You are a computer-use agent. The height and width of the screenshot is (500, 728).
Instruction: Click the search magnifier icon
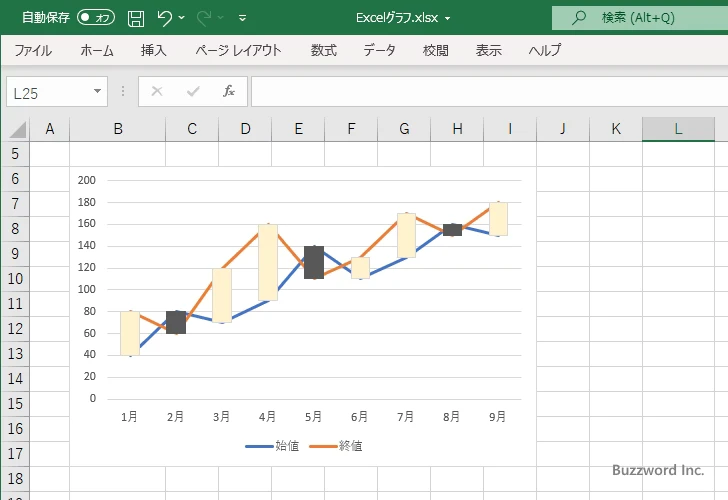click(578, 18)
